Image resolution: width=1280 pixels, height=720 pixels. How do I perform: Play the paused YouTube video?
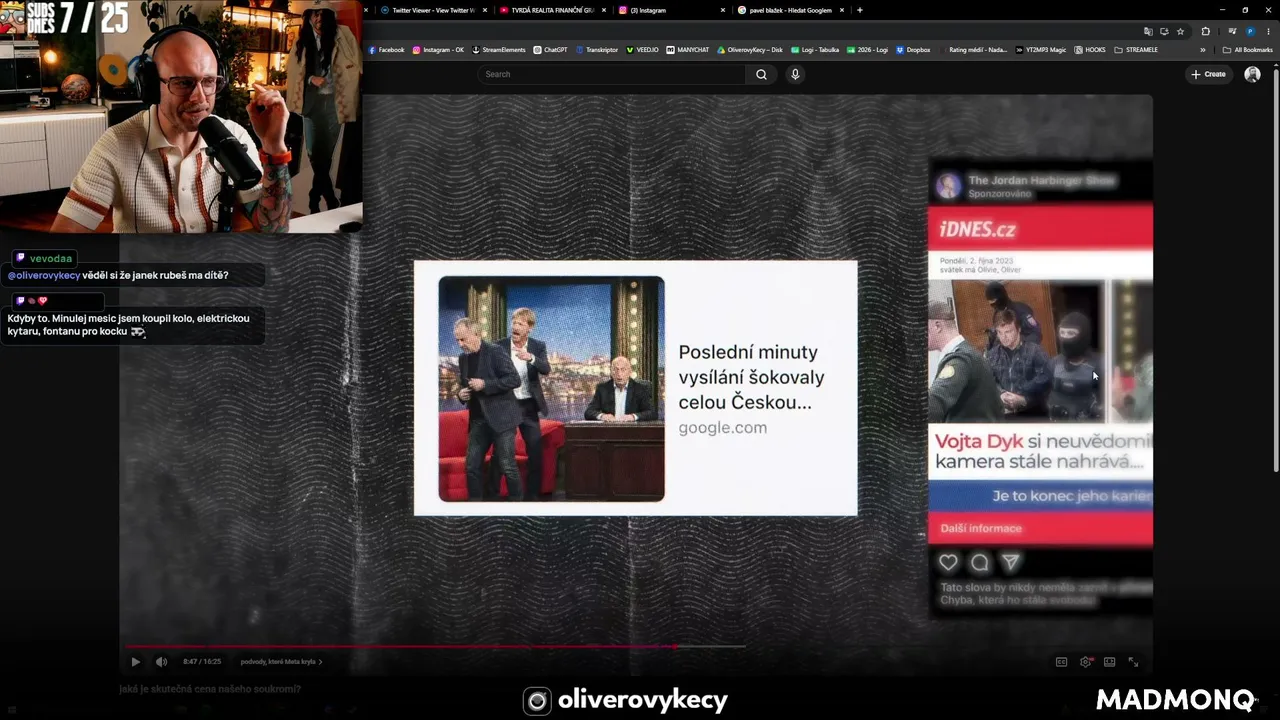136,661
